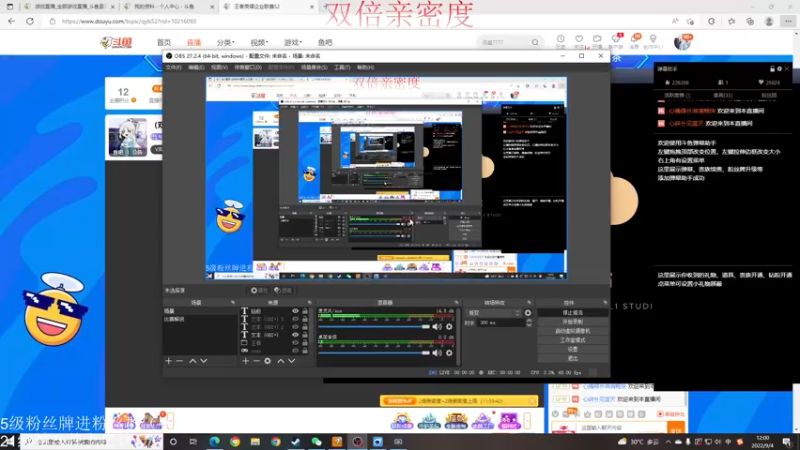Click the 停止推流 button in OBS Controls

coord(572,313)
